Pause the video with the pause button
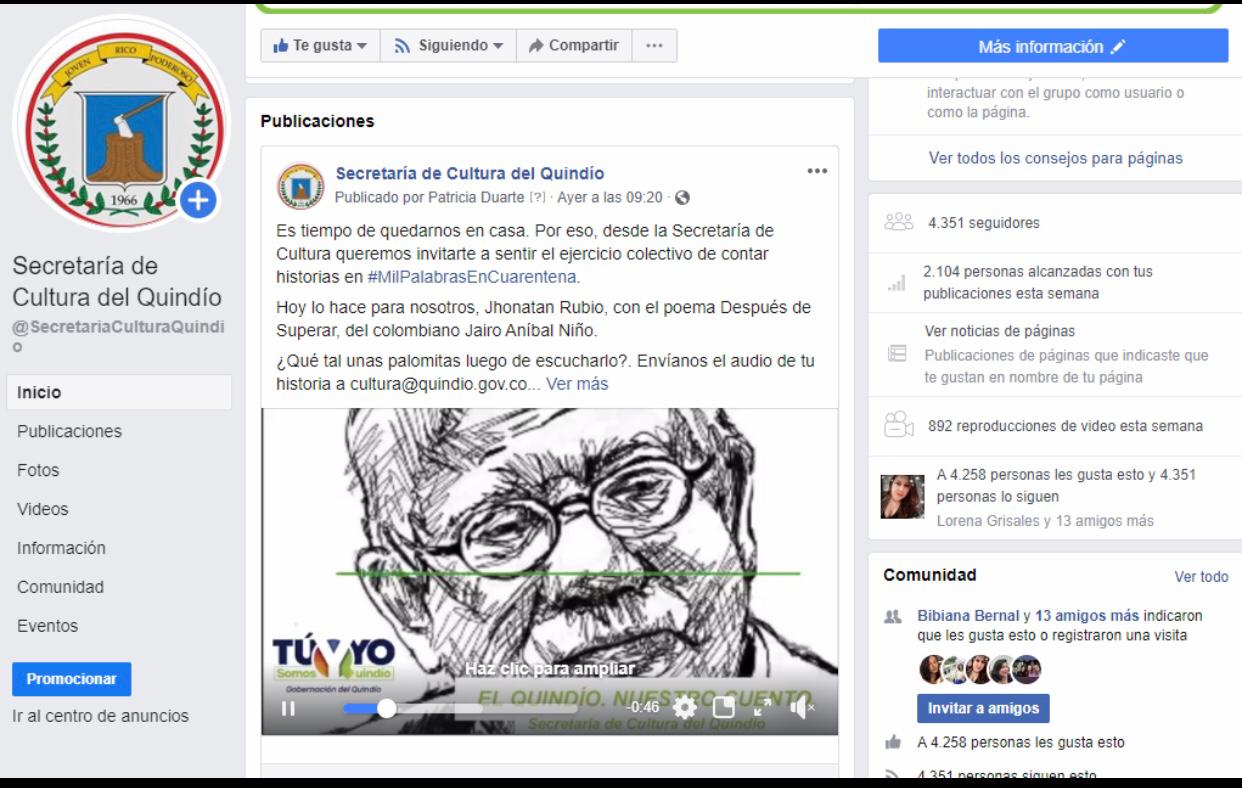The image size is (1242, 788). click(288, 708)
